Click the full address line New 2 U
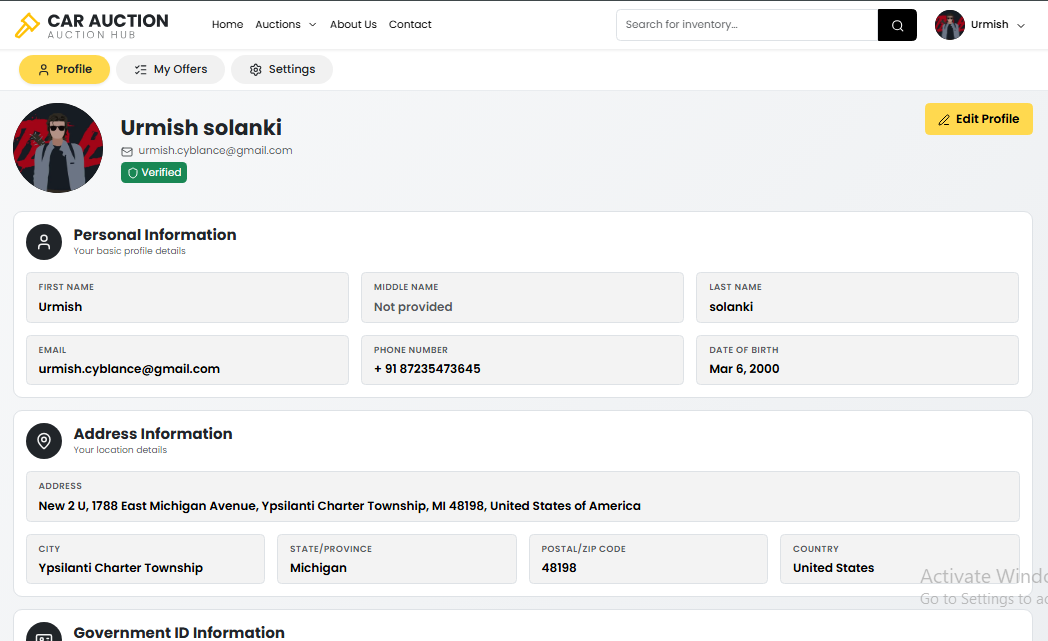1048x641 pixels. [x=340, y=506]
